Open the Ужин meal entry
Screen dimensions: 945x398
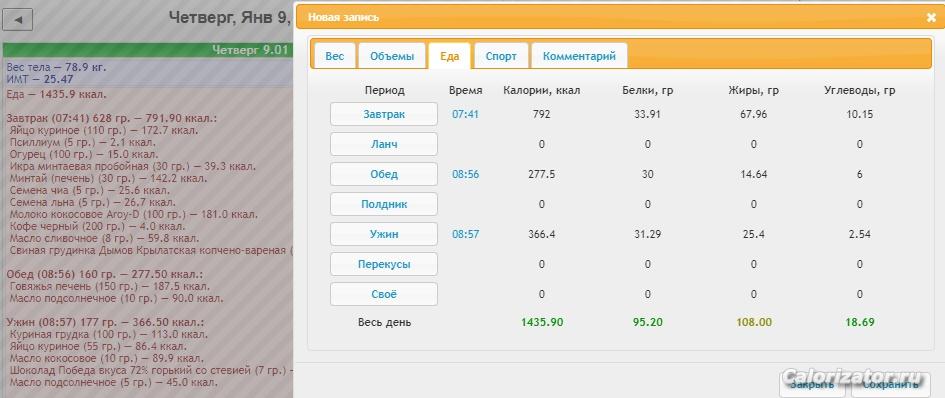coord(384,234)
